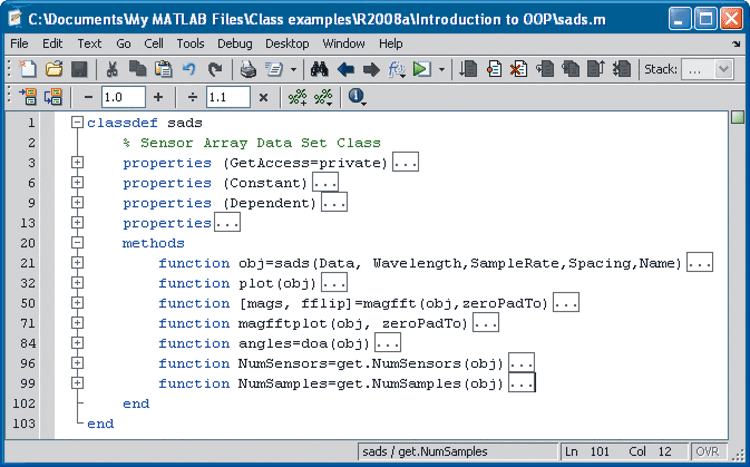The width and height of the screenshot is (750, 467).
Task: Collapse the methods block
Action: (x=77, y=243)
